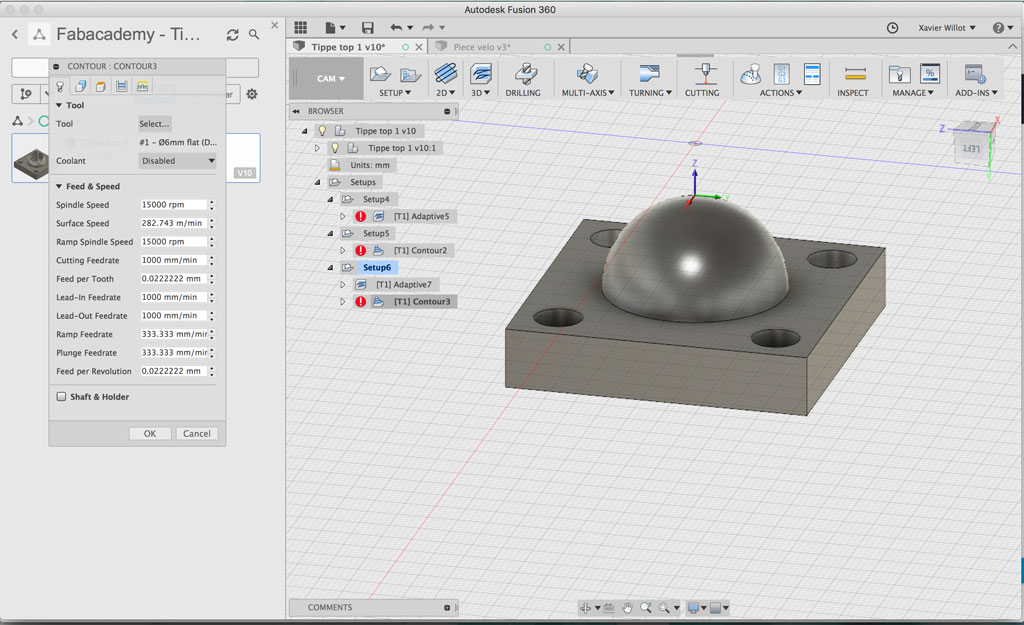Screen dimensions: 1024x625
Task: Click the 2D toolpath icon
Action: (445, 74)
